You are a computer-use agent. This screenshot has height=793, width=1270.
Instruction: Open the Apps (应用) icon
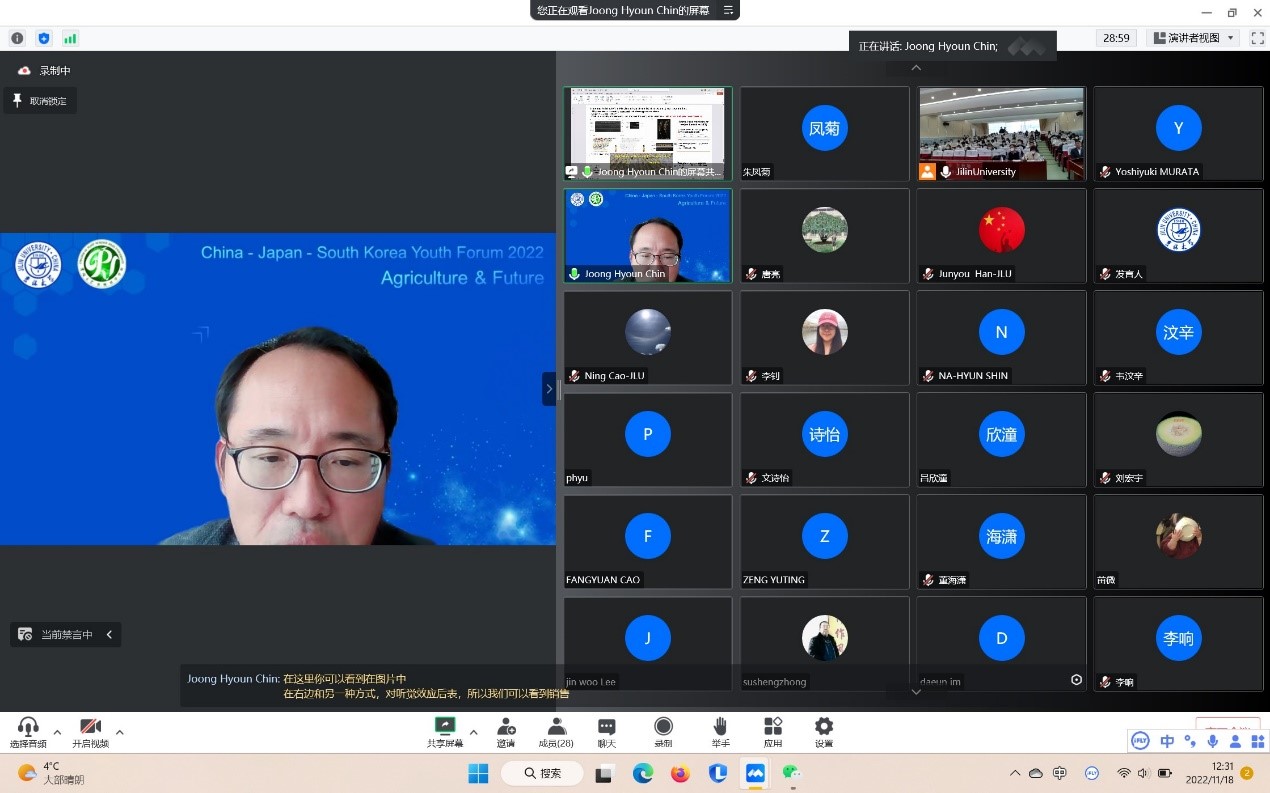click(772, 727)
